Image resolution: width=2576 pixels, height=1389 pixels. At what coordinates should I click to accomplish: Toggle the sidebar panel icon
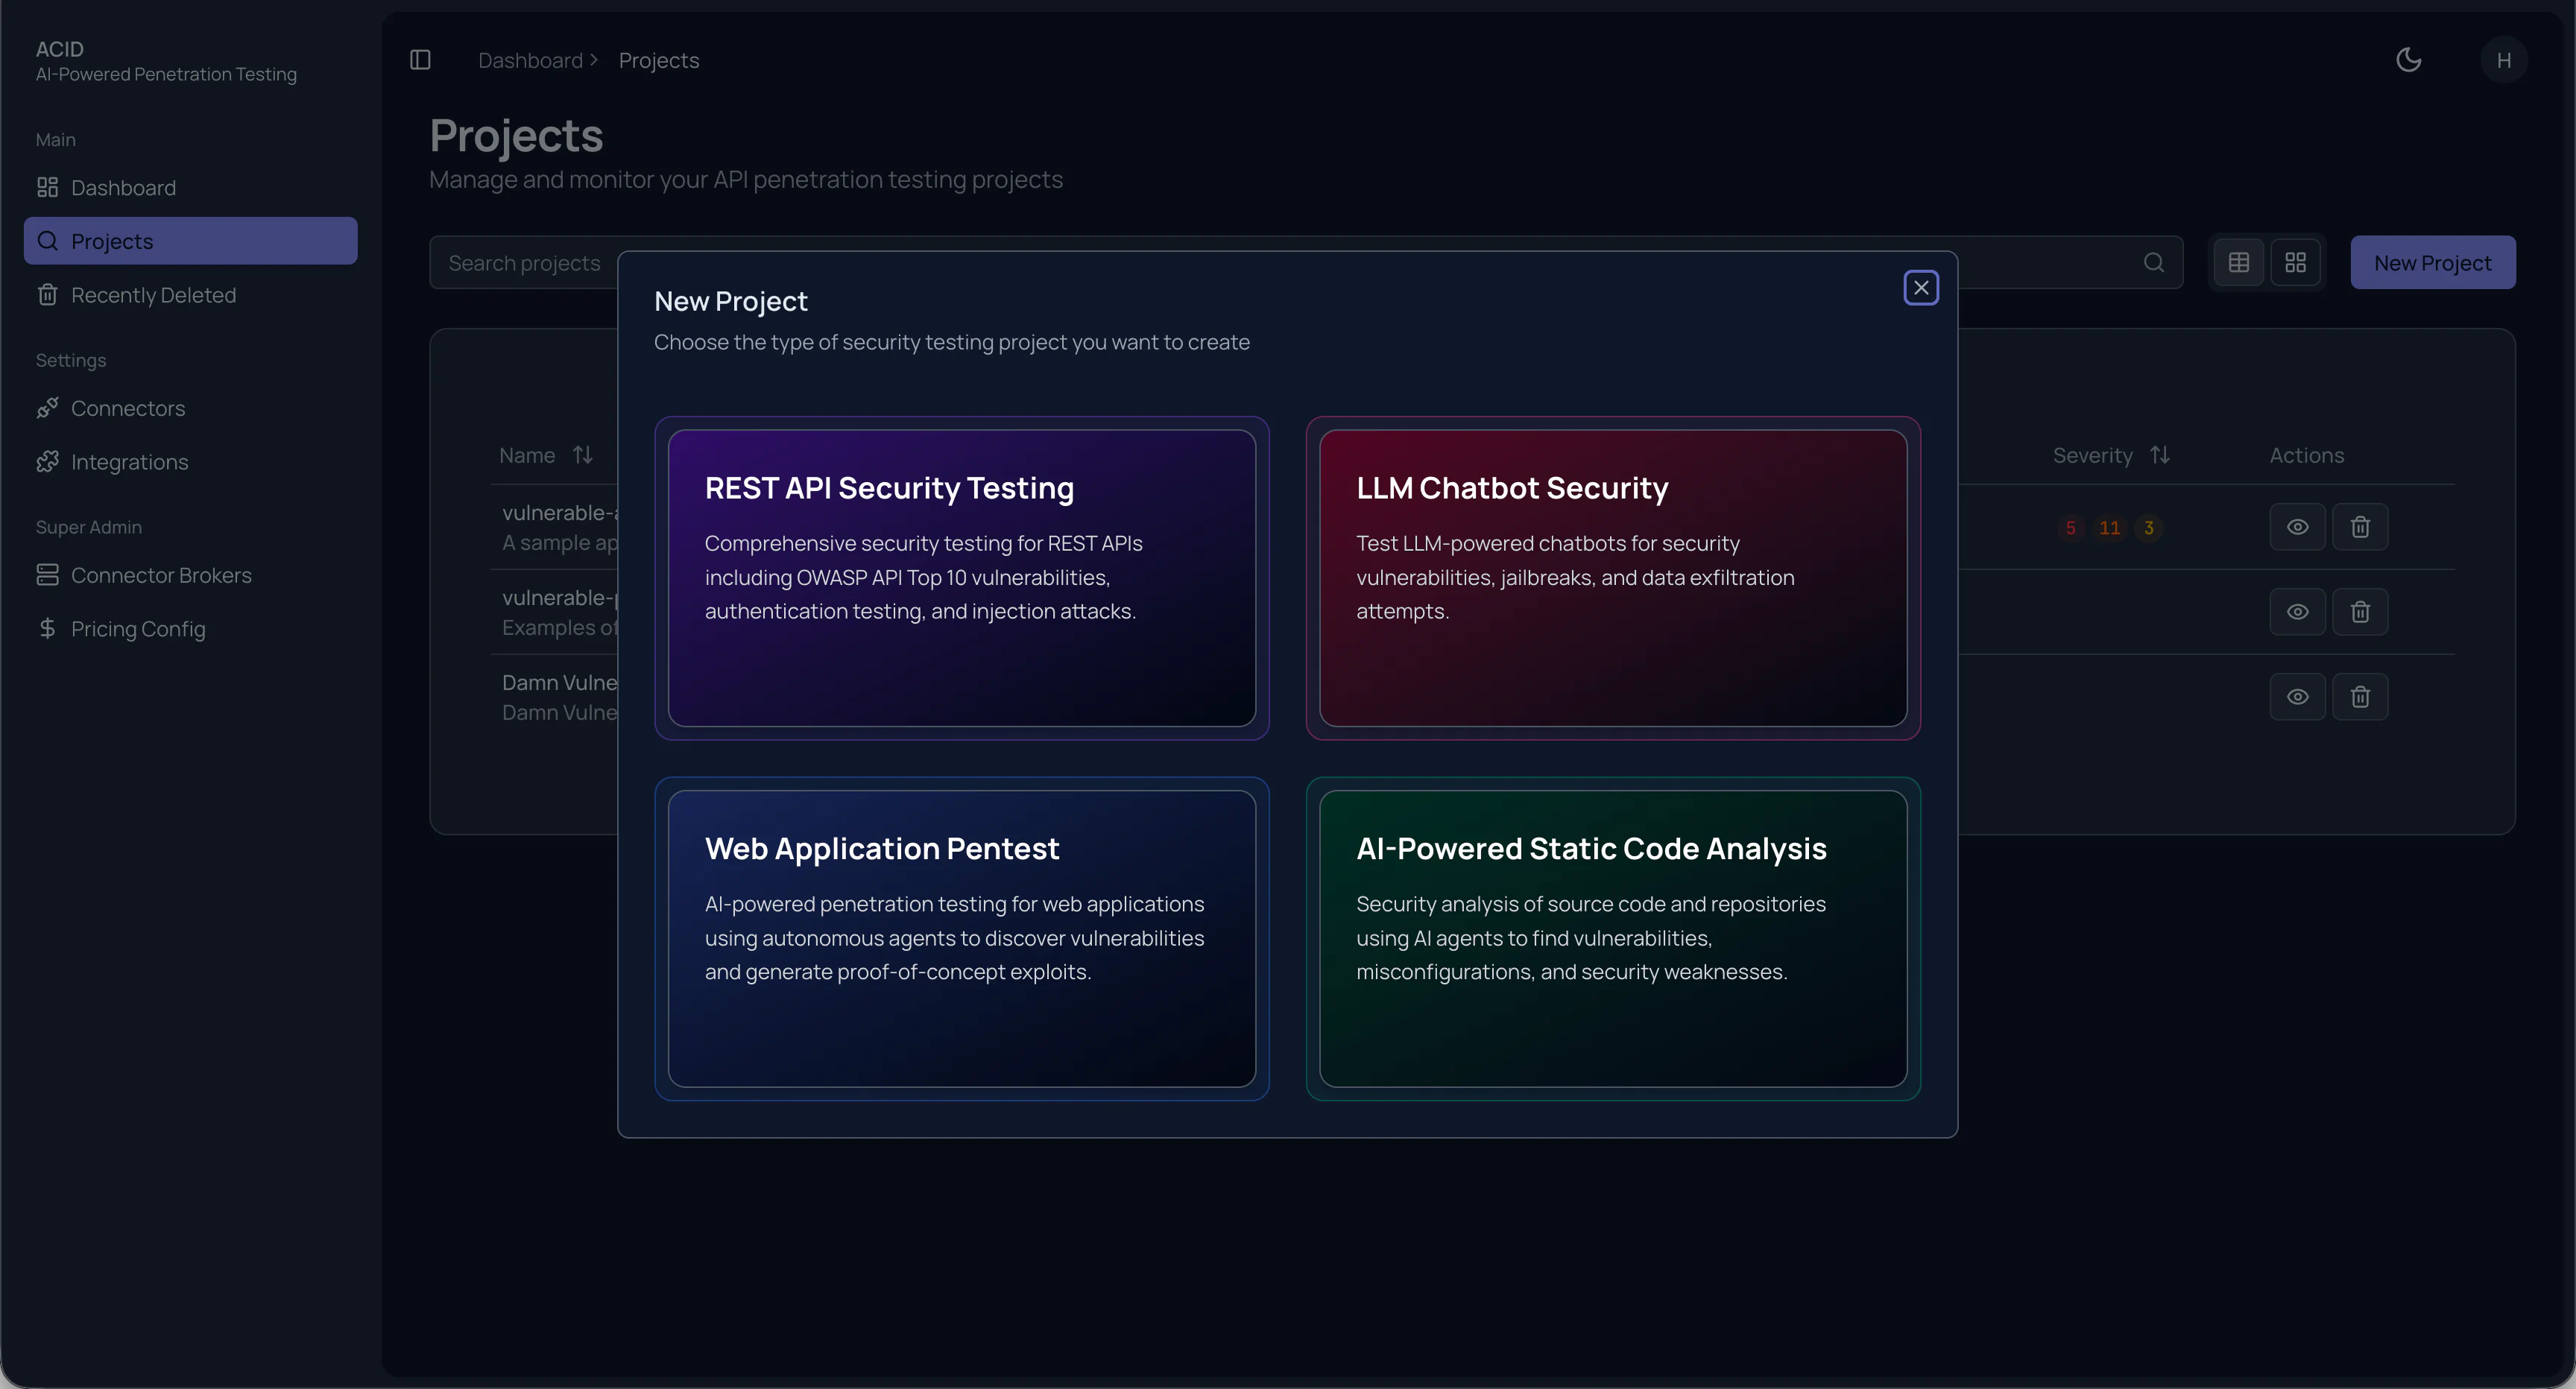[x=420, y=60]
